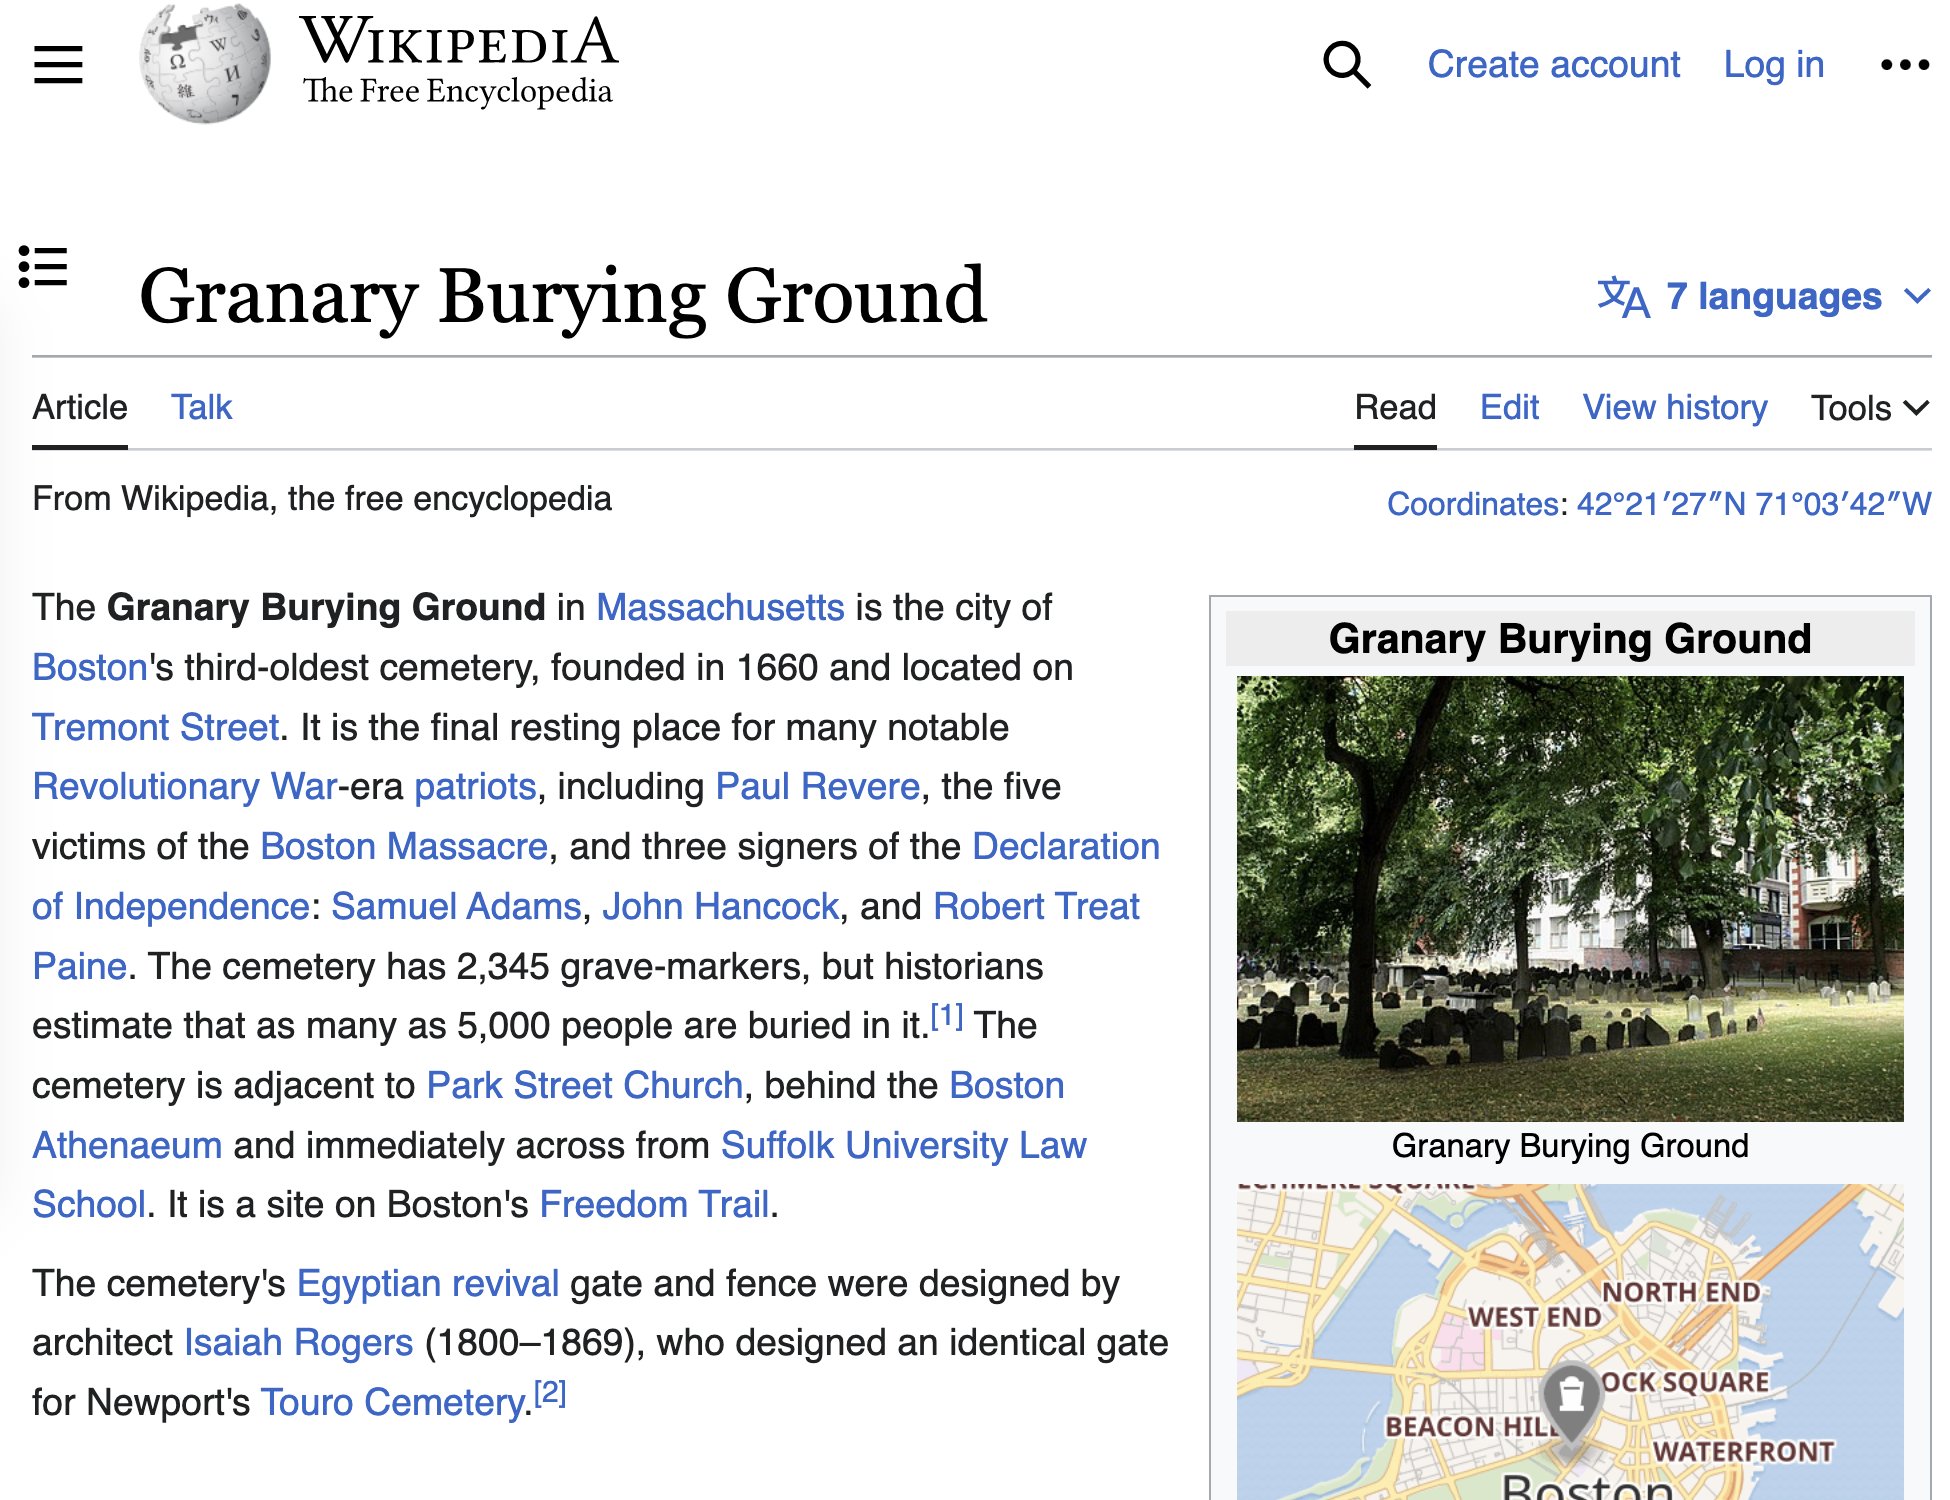Follow the Paul Revere link
This screenshot has height=1500, width=1950.
[817, 787]
